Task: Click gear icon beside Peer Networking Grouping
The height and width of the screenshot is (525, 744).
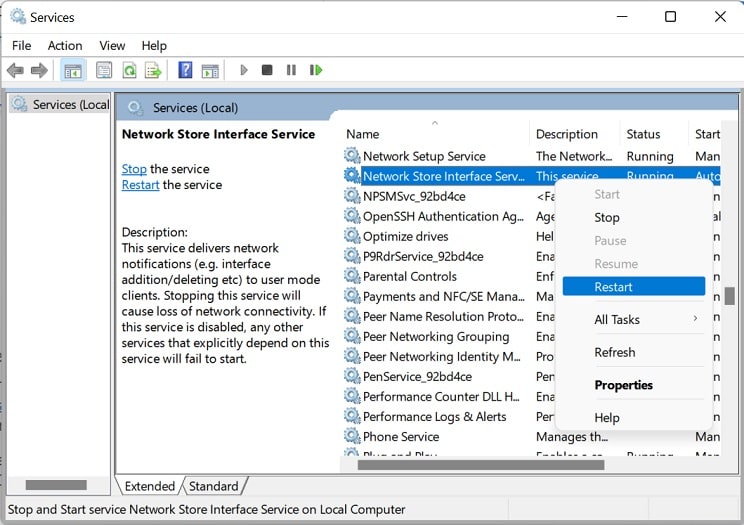Action: tap(352, 336)
